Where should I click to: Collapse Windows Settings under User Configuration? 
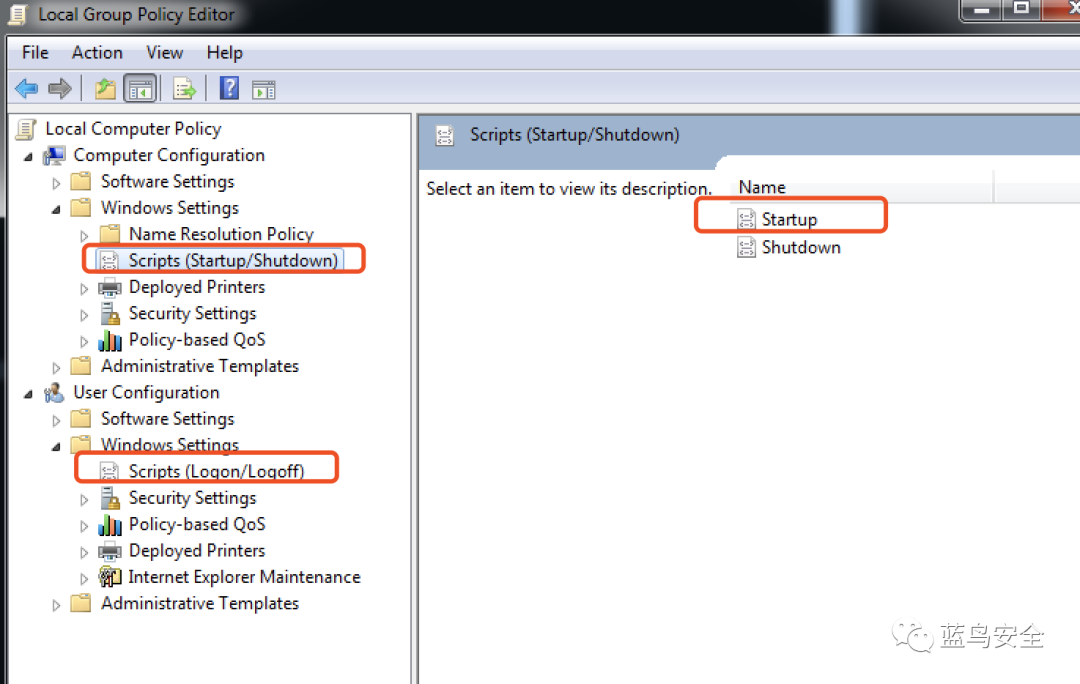56,446
